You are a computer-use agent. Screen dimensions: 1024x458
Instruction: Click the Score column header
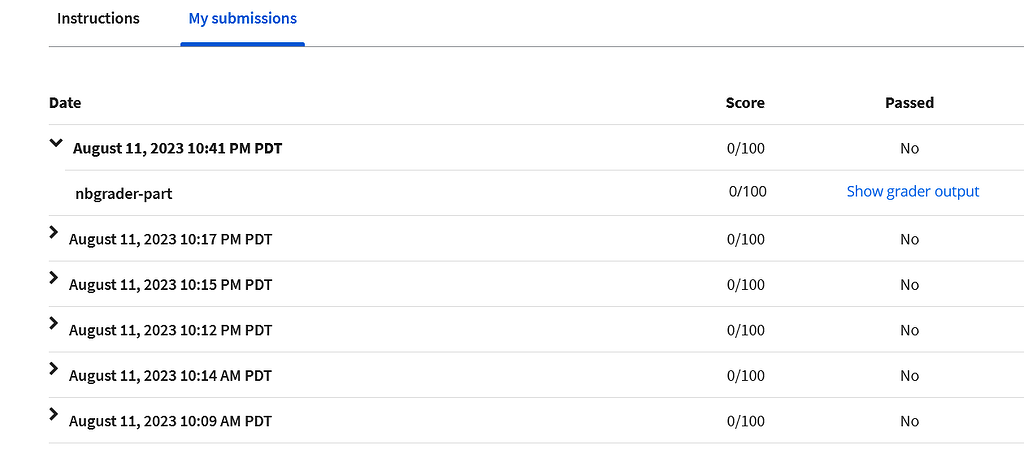pyautogui.click(x=745, y=103)
